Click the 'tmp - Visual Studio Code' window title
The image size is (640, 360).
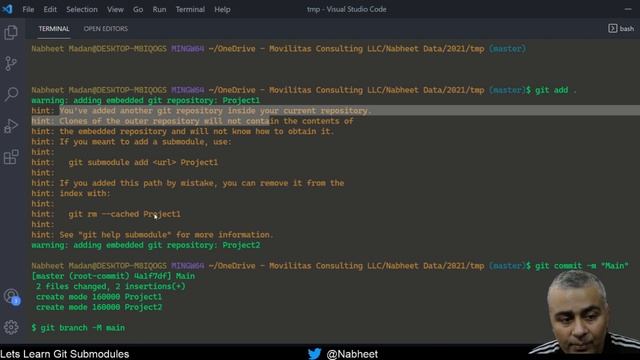click(347, 9)
